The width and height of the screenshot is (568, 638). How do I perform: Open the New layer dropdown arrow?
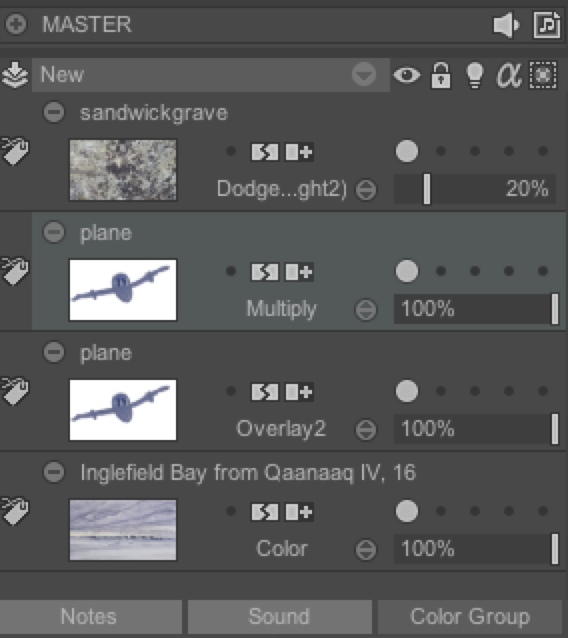point(363,75)
